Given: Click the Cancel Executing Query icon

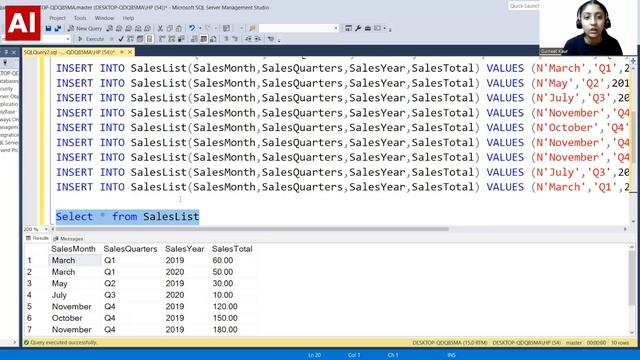Looking at the screenshot, I should click(x=111, y=39).
